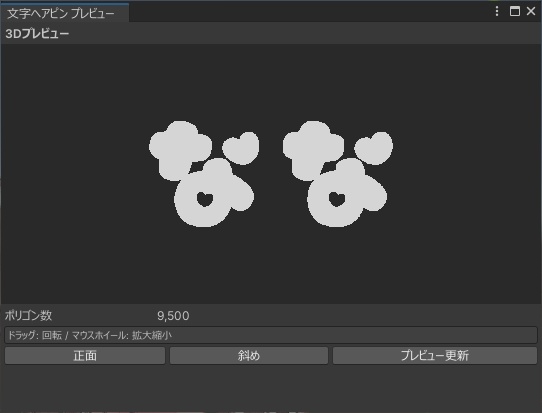Switch to the 斜め view
This screenshot has width=542, height=413.
[x=249, y=356]
